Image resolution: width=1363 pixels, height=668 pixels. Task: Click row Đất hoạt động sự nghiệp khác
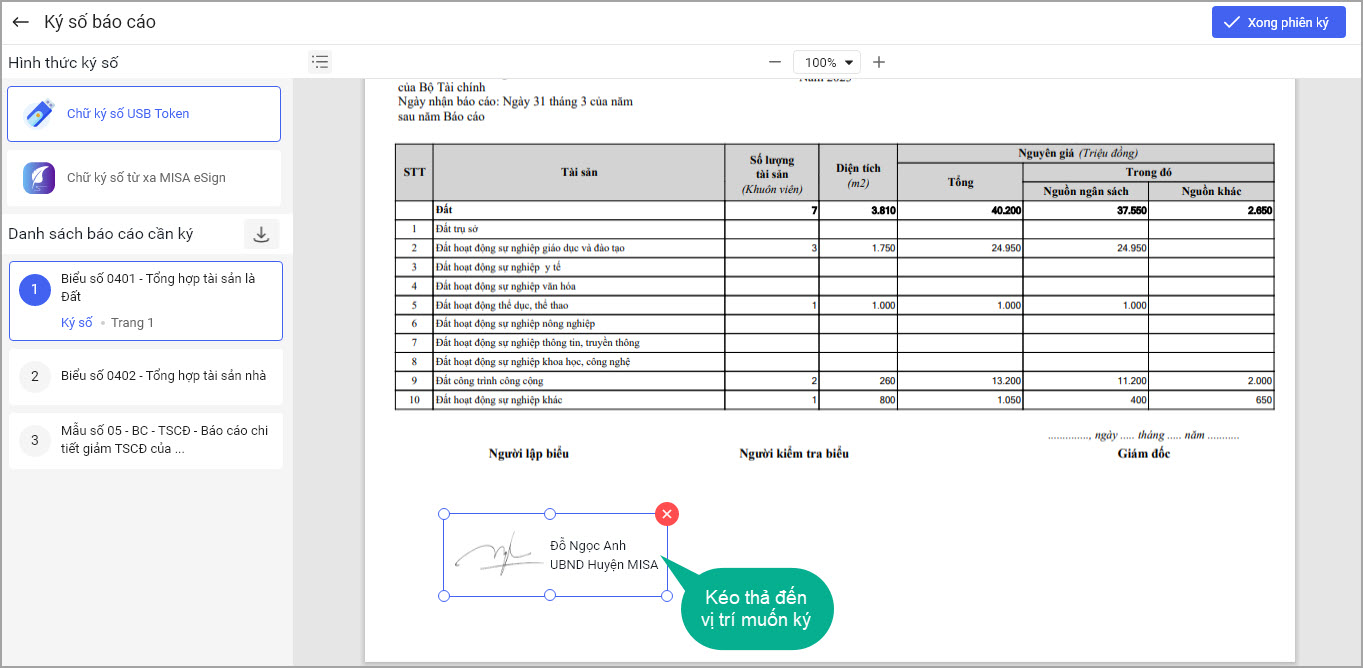pos(834,400)
